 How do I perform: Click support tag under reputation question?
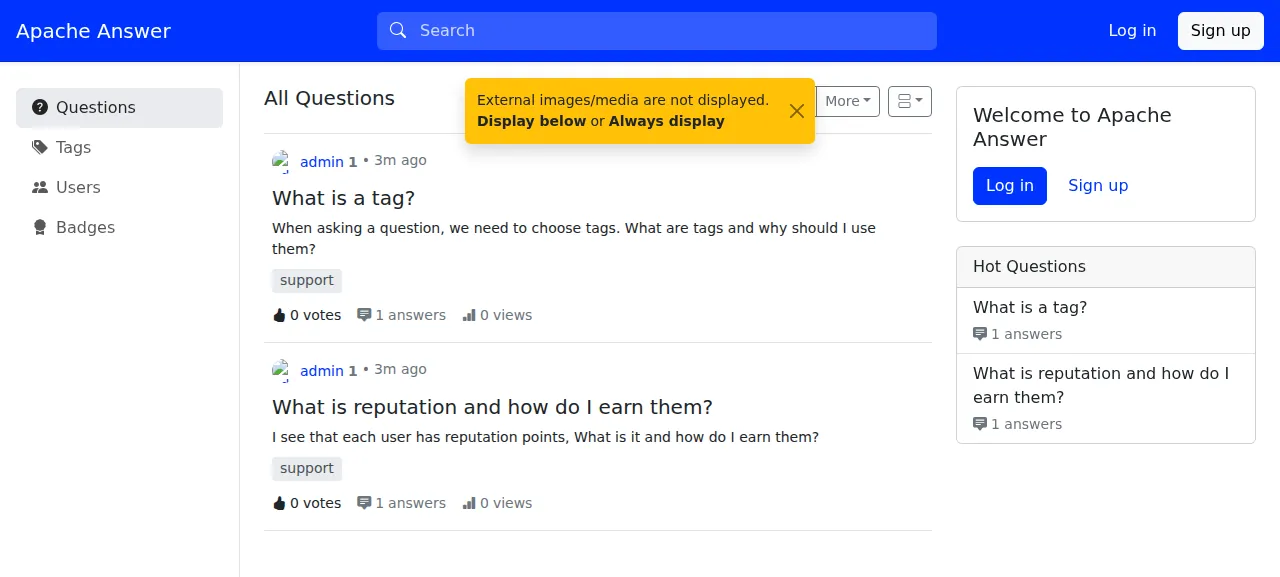(307, 469)
